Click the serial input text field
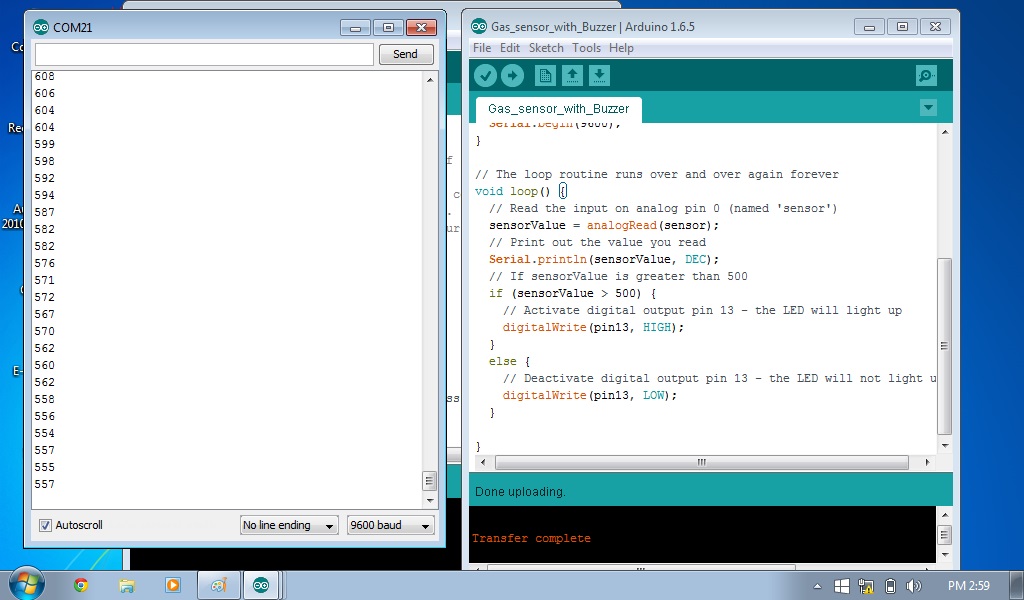The image size is (1024, 600). coord(204,54)
